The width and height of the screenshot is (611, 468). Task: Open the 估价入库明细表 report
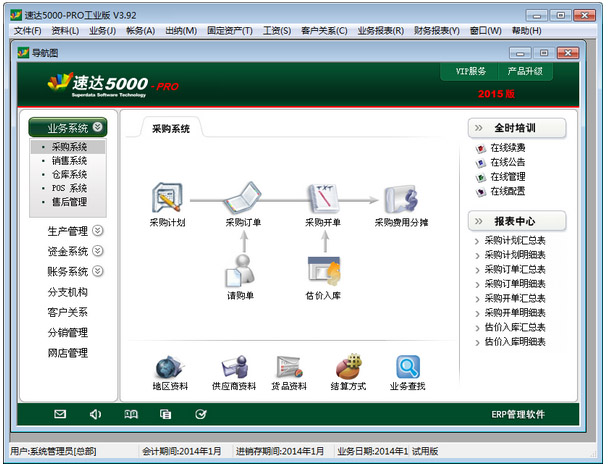(x=515, y=342)
